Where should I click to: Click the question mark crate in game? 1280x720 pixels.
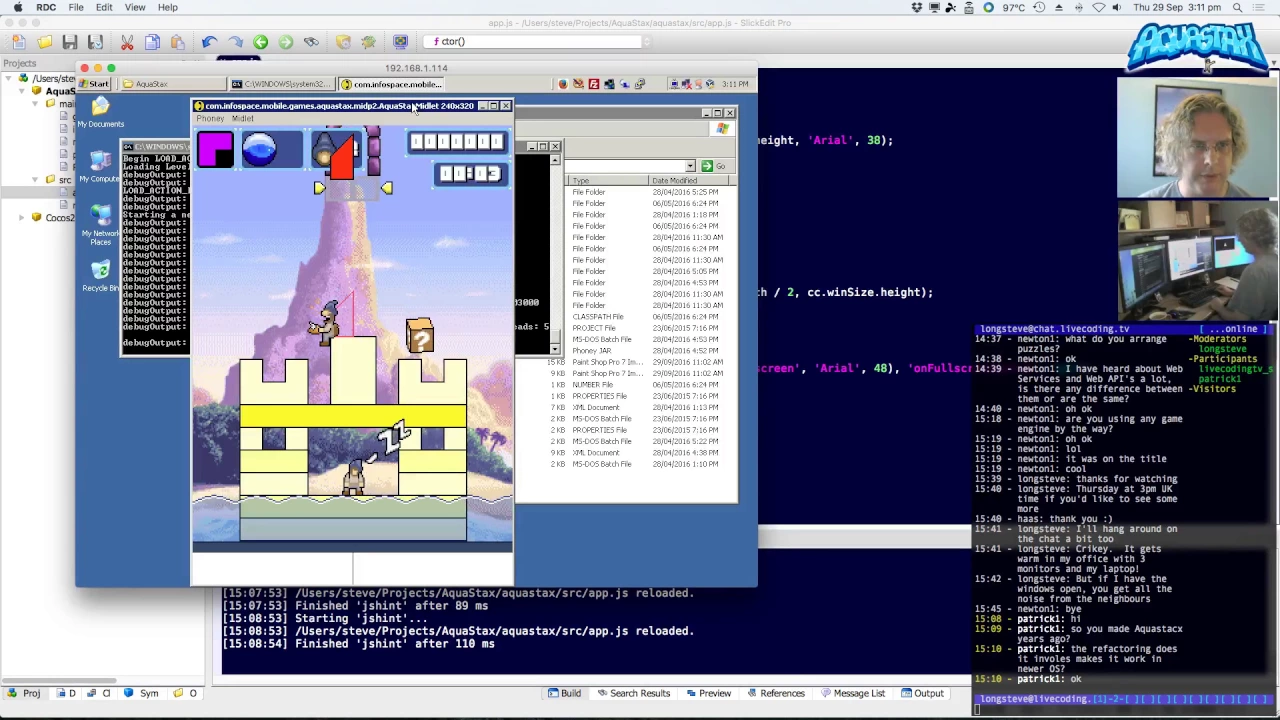(420, 336)
